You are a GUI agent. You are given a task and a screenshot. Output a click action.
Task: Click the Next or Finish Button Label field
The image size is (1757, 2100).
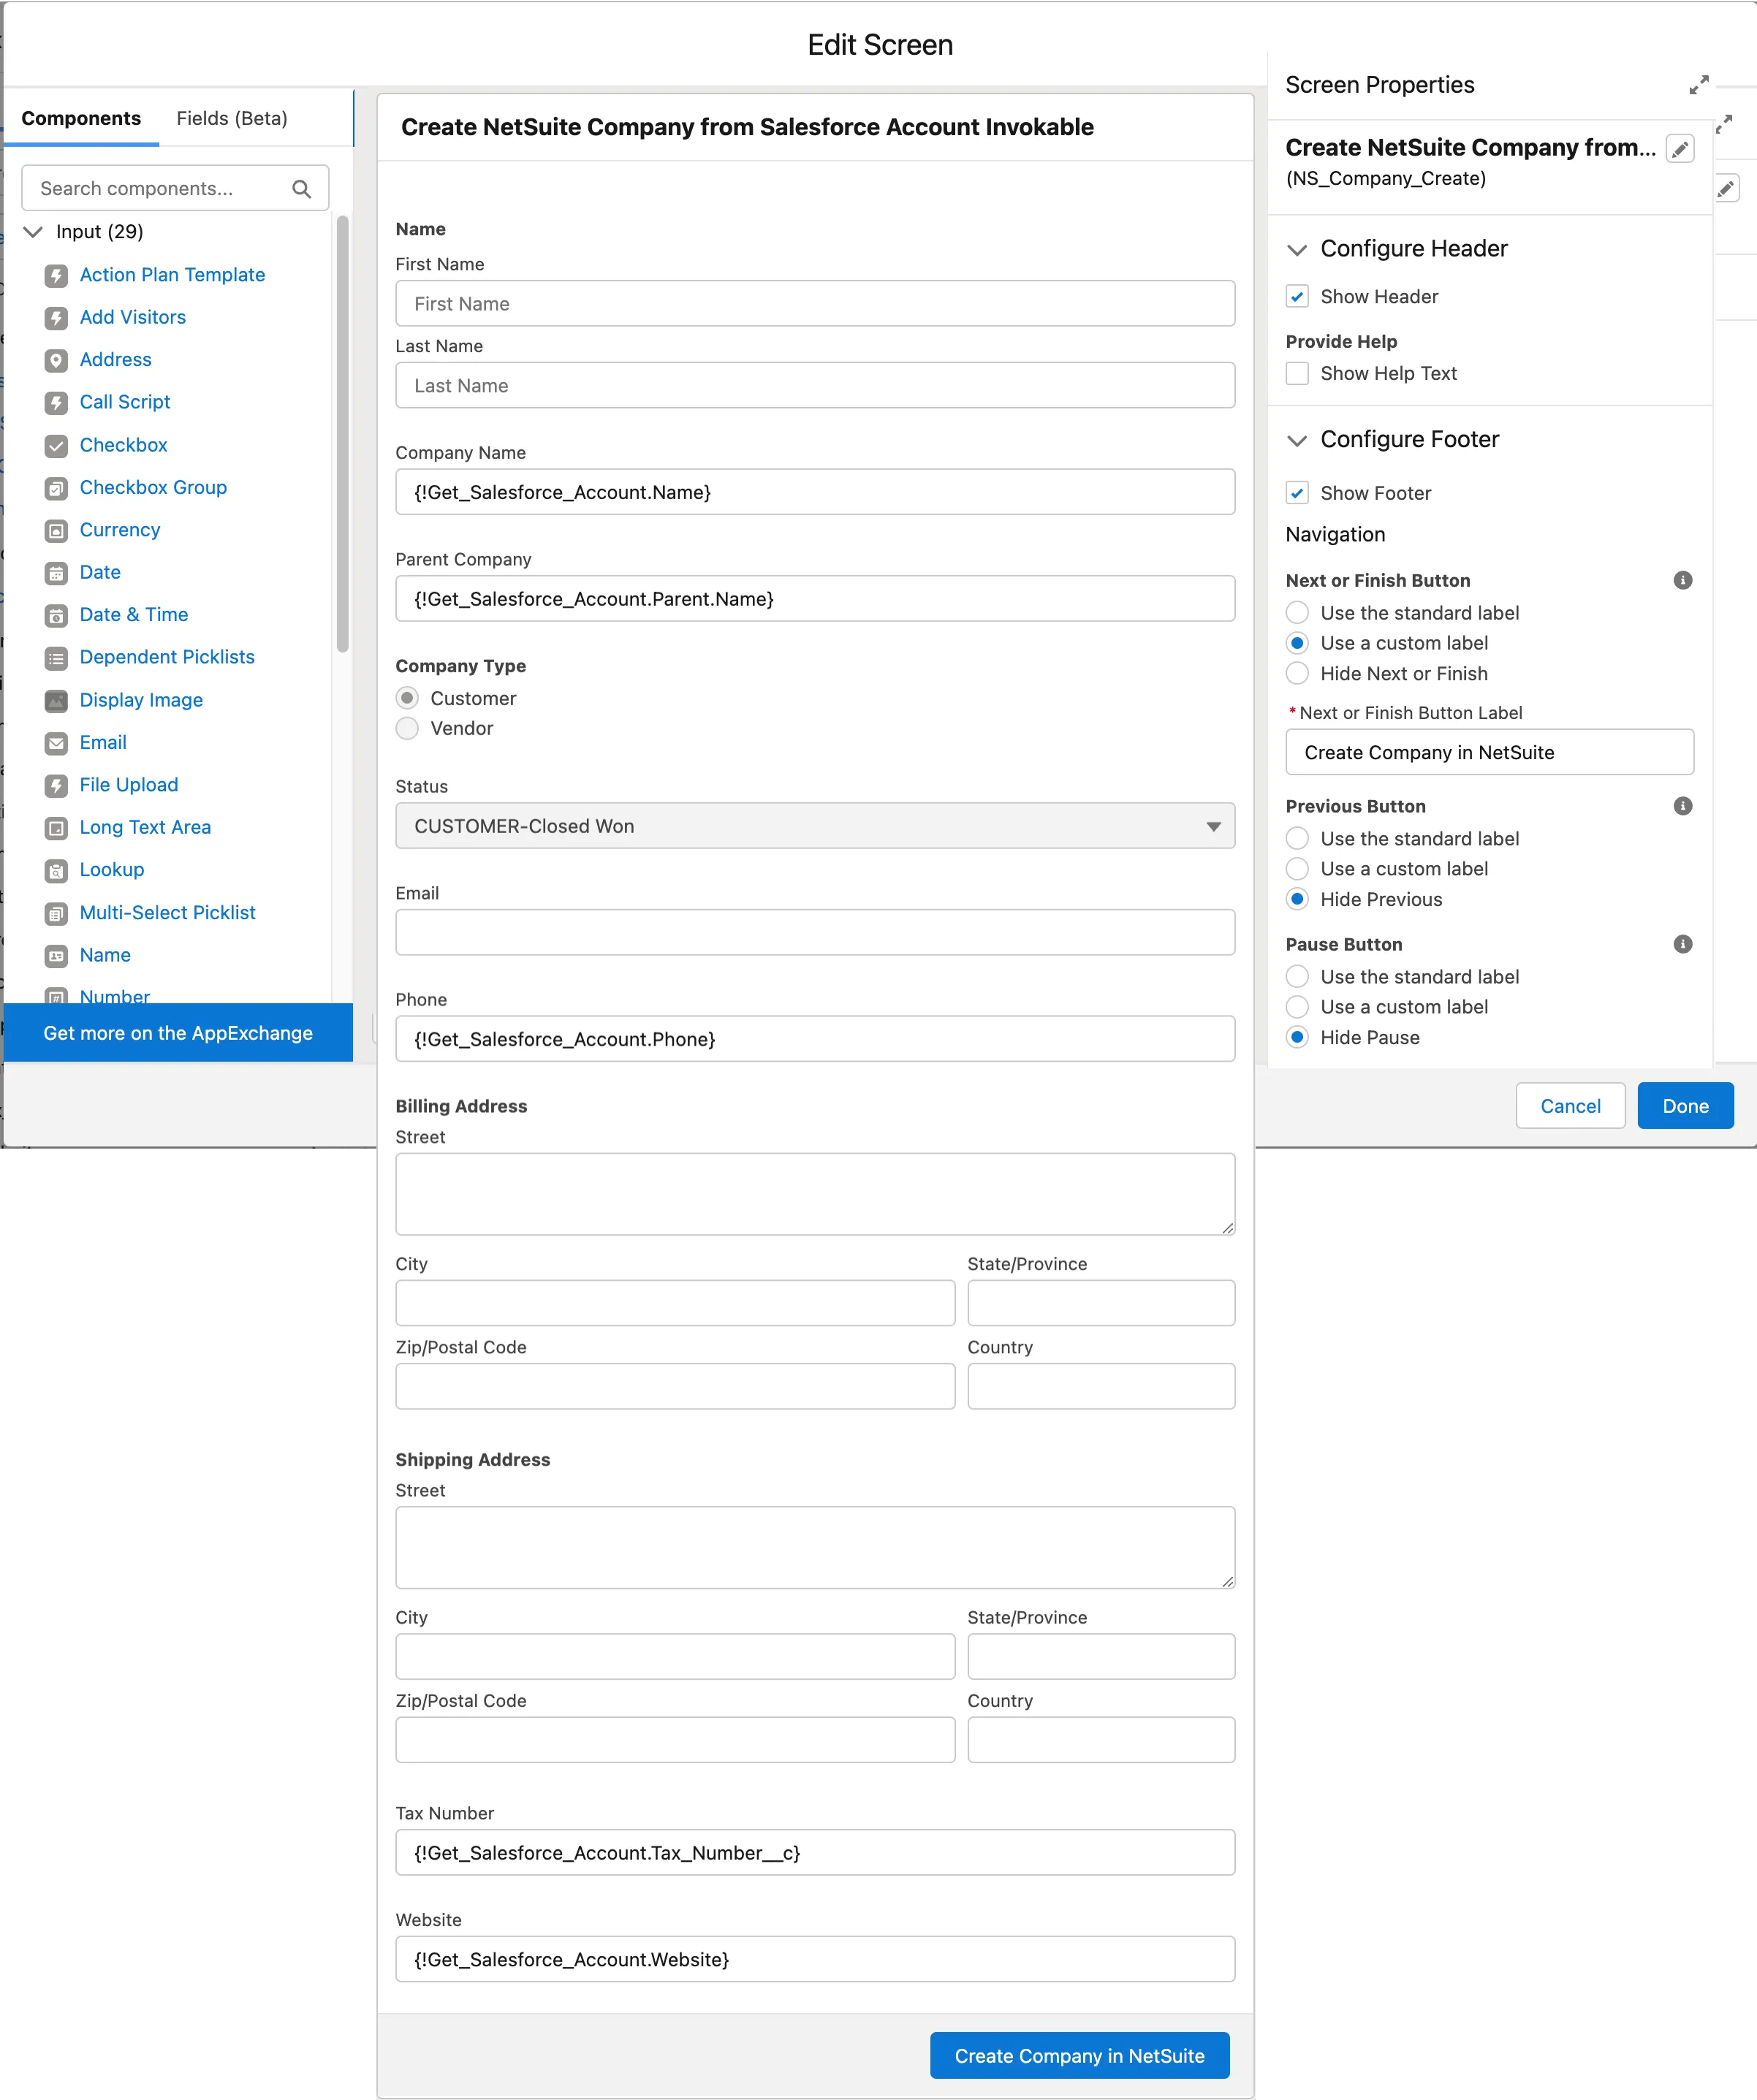pos(1489,752)
